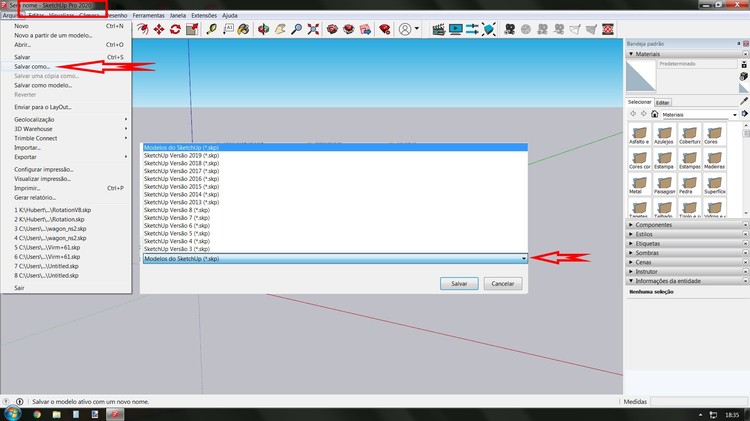The height and width of the screenshot is (421, 750).
Task: Click the red film-frame icon at toolbar end
Action: tap(608, 30)
